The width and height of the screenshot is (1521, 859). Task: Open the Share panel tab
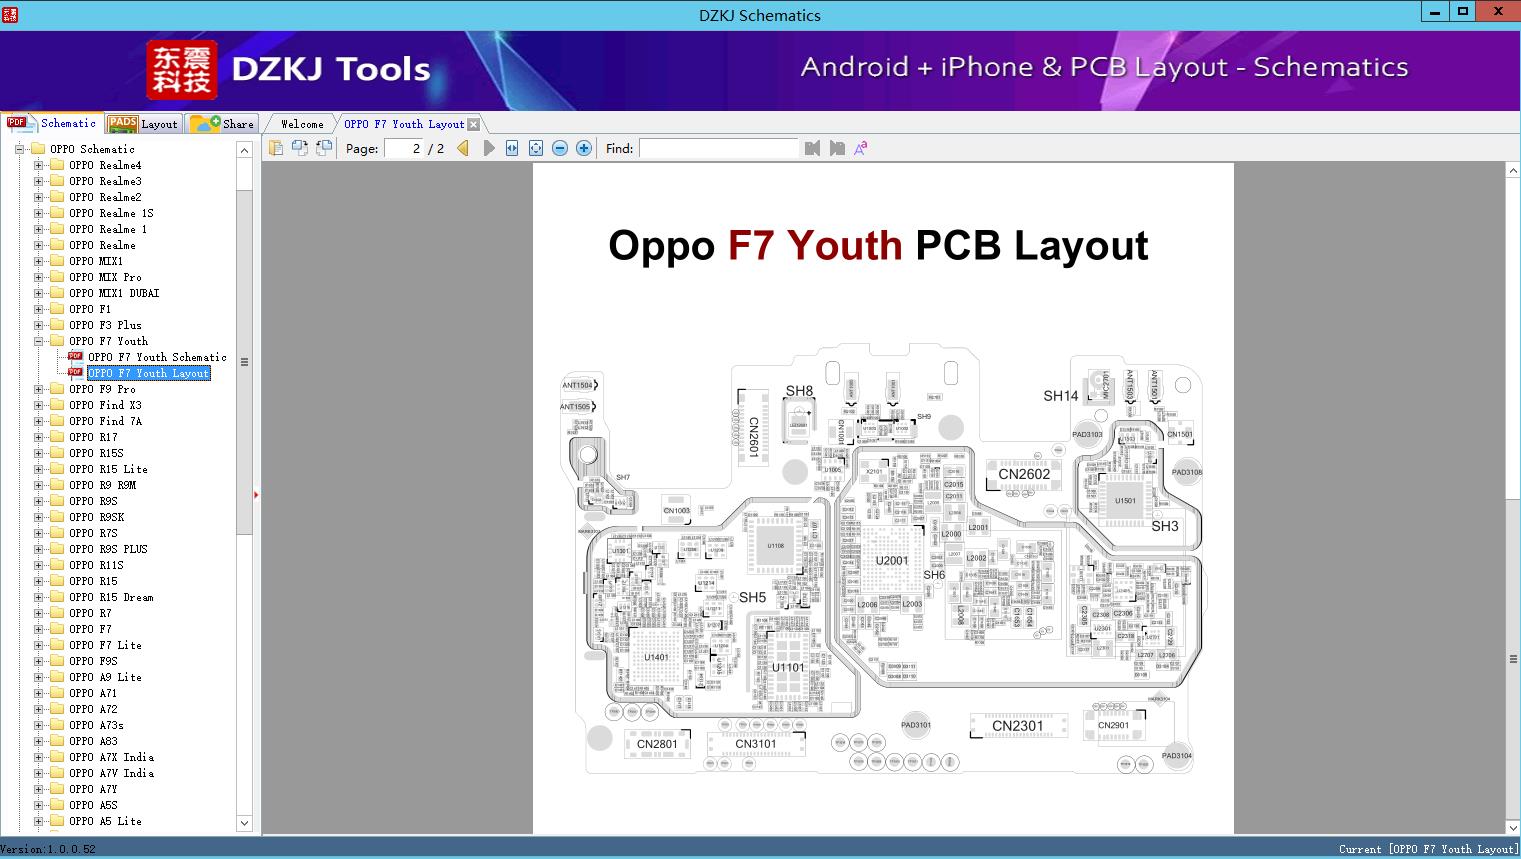click(223, 124)
